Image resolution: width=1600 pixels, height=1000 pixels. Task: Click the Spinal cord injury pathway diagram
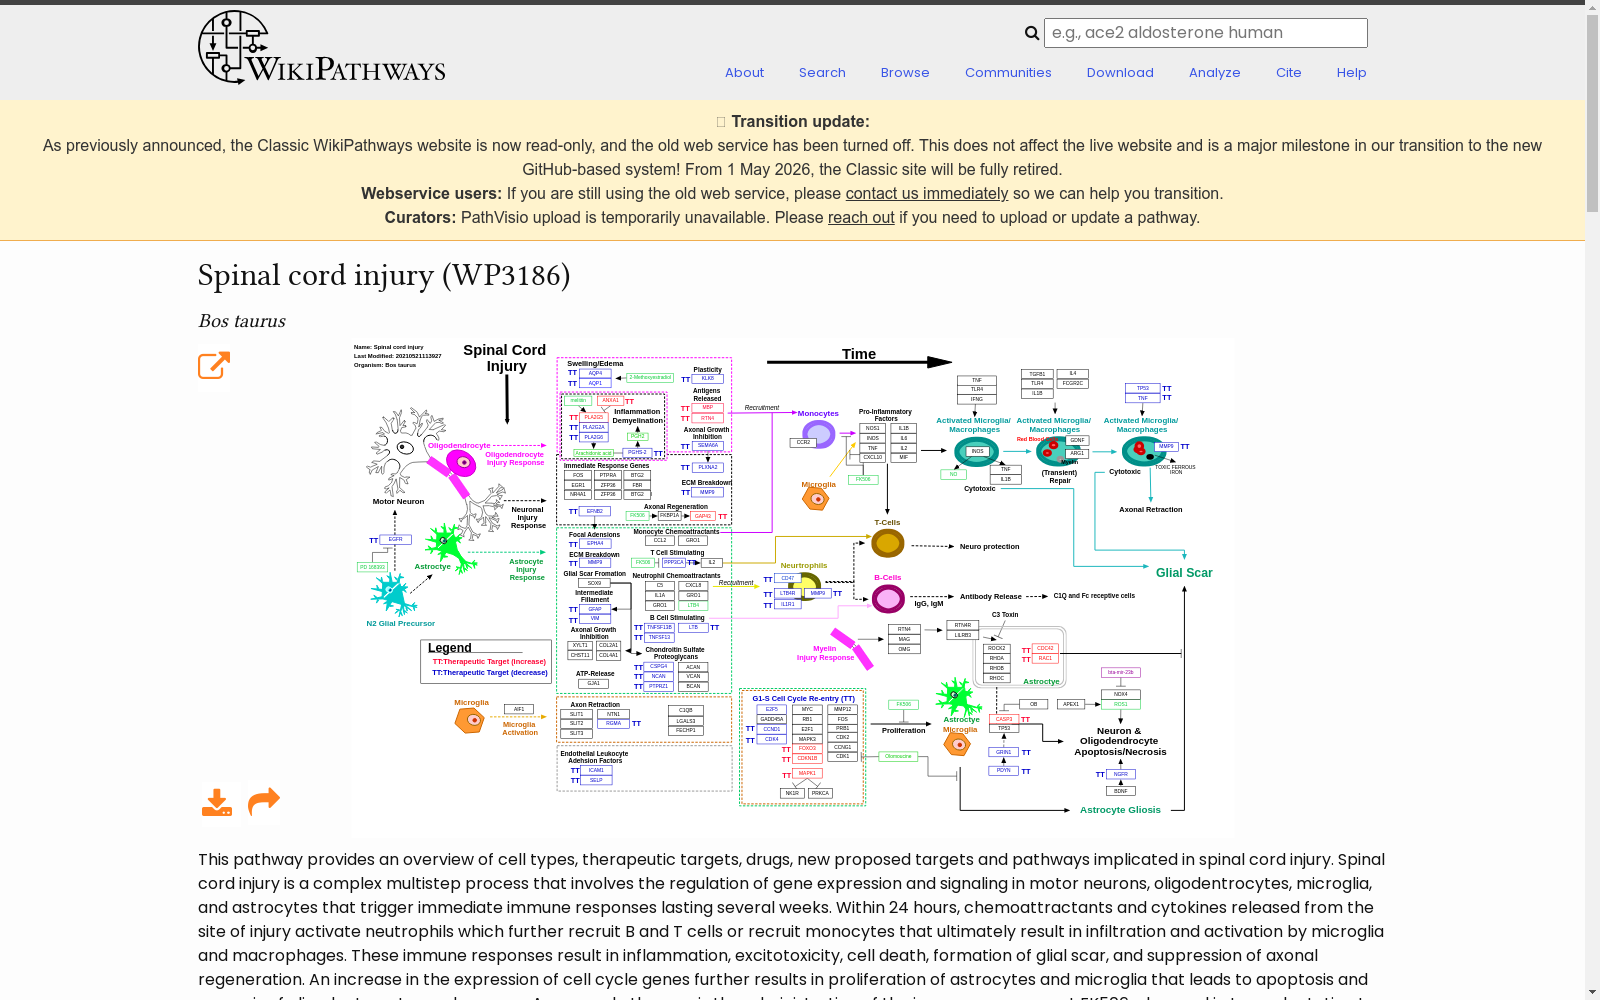click(792, 587)
